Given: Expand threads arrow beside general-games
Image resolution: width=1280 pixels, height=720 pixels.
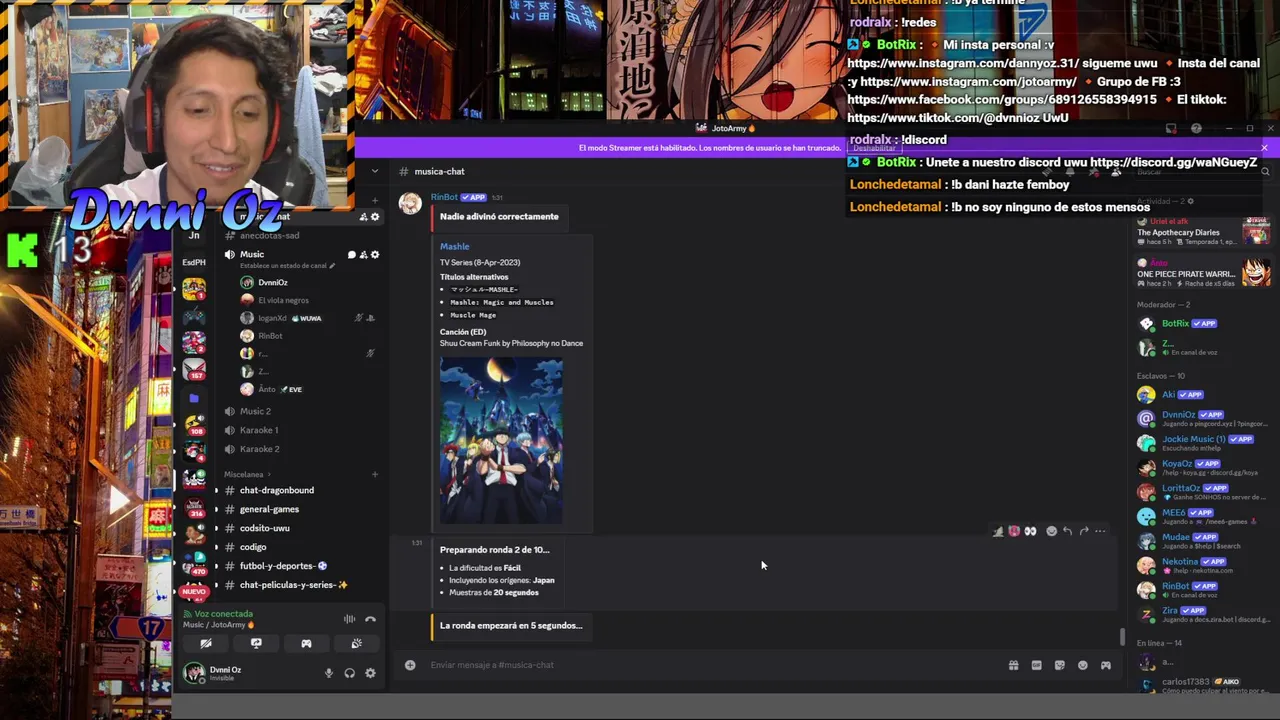Looking at the screenshot, I should tap(216, 509).
